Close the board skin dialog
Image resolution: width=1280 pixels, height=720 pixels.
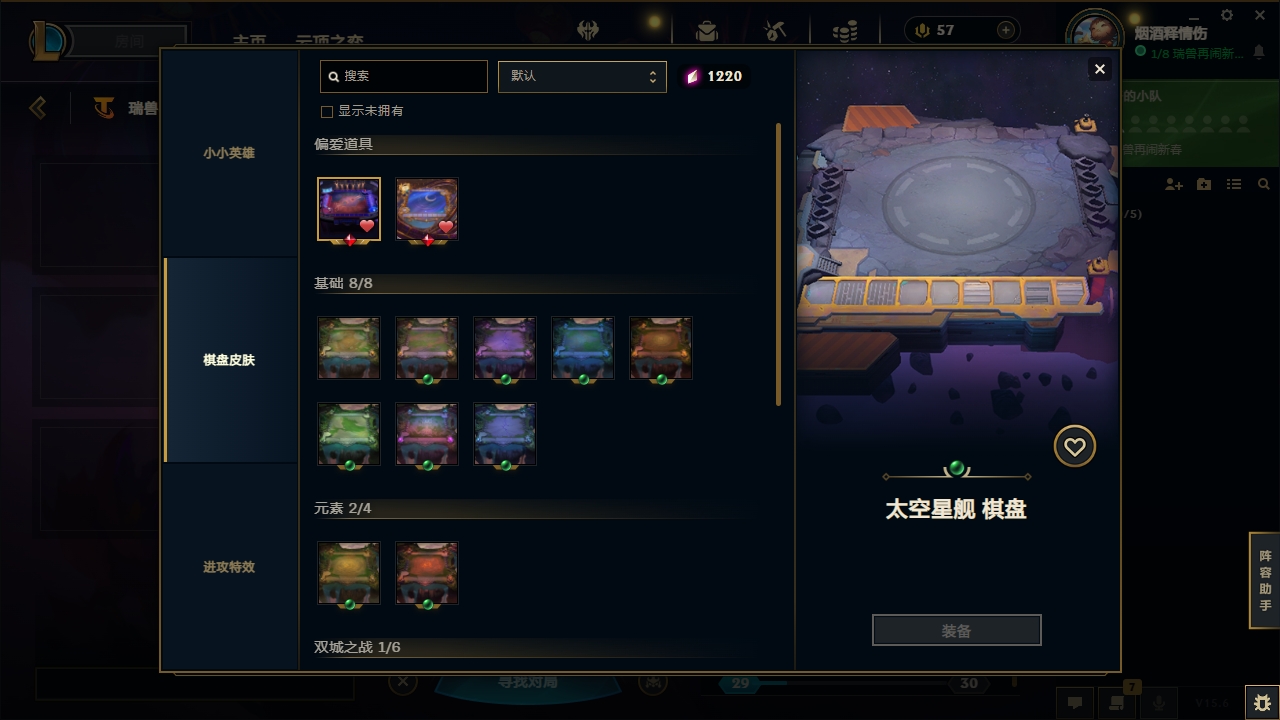(1100, 69)
